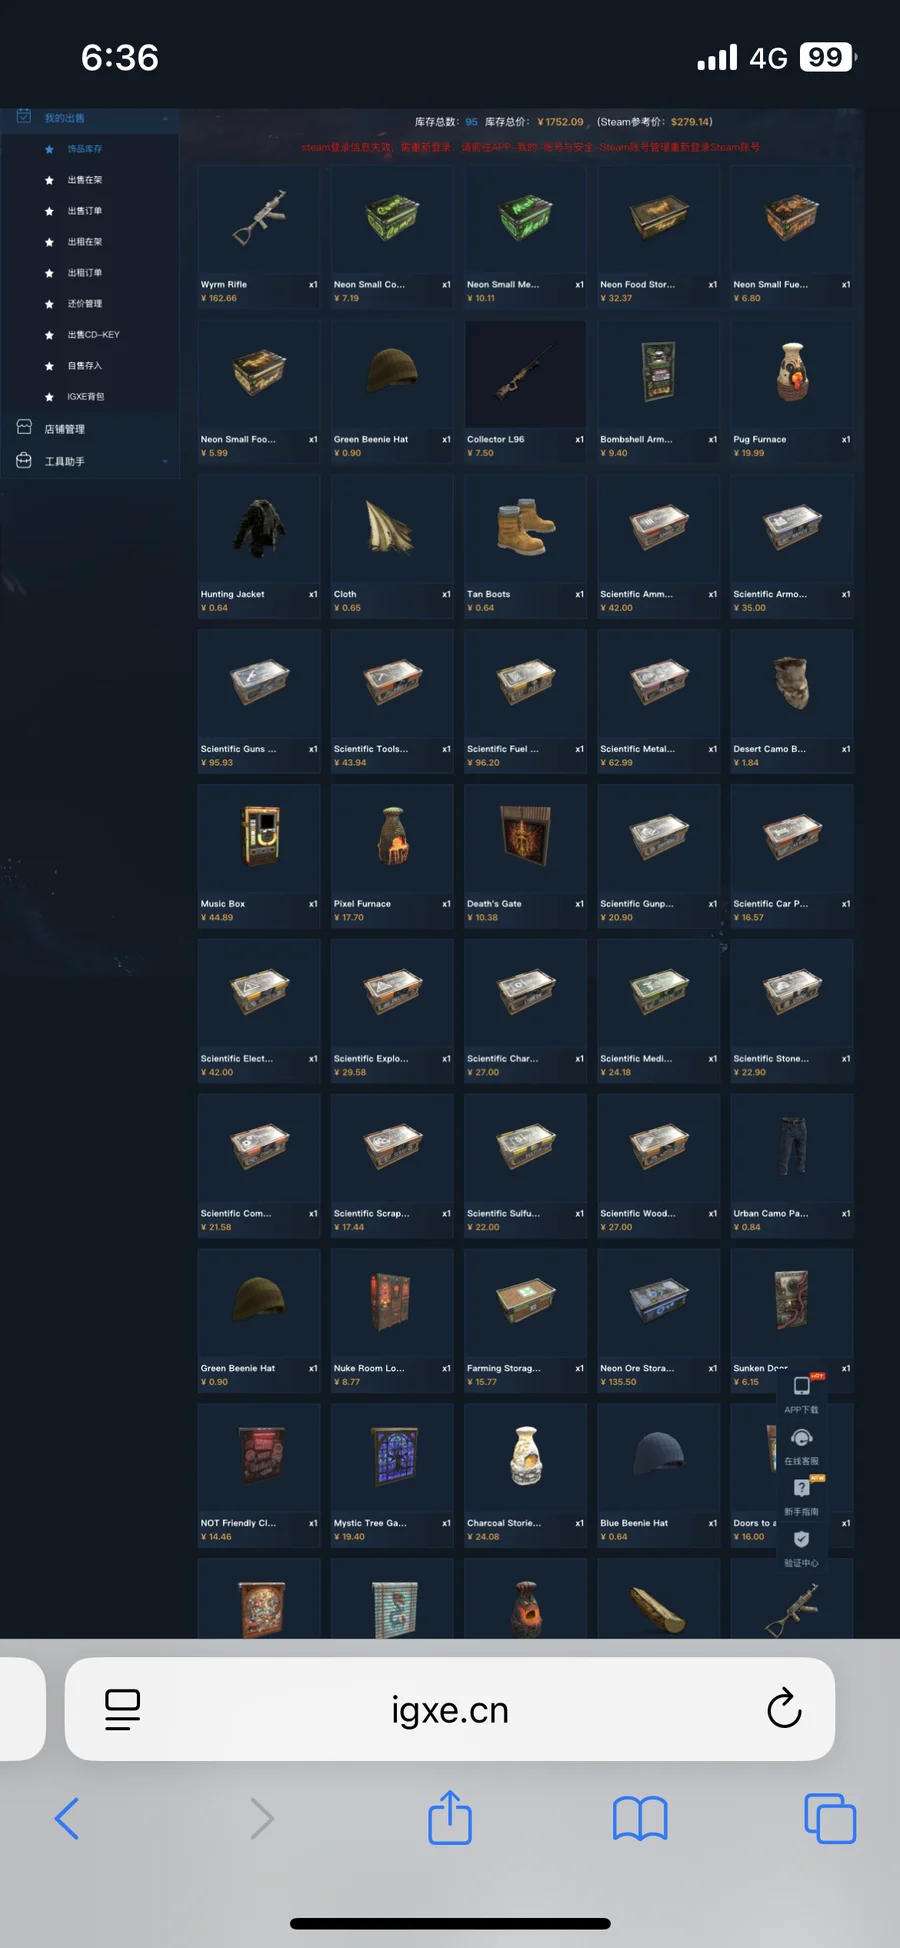This screenshot has height=1948, width=900.
Task: Go back with Safari's back chevron
Action: pos(67,1818)
